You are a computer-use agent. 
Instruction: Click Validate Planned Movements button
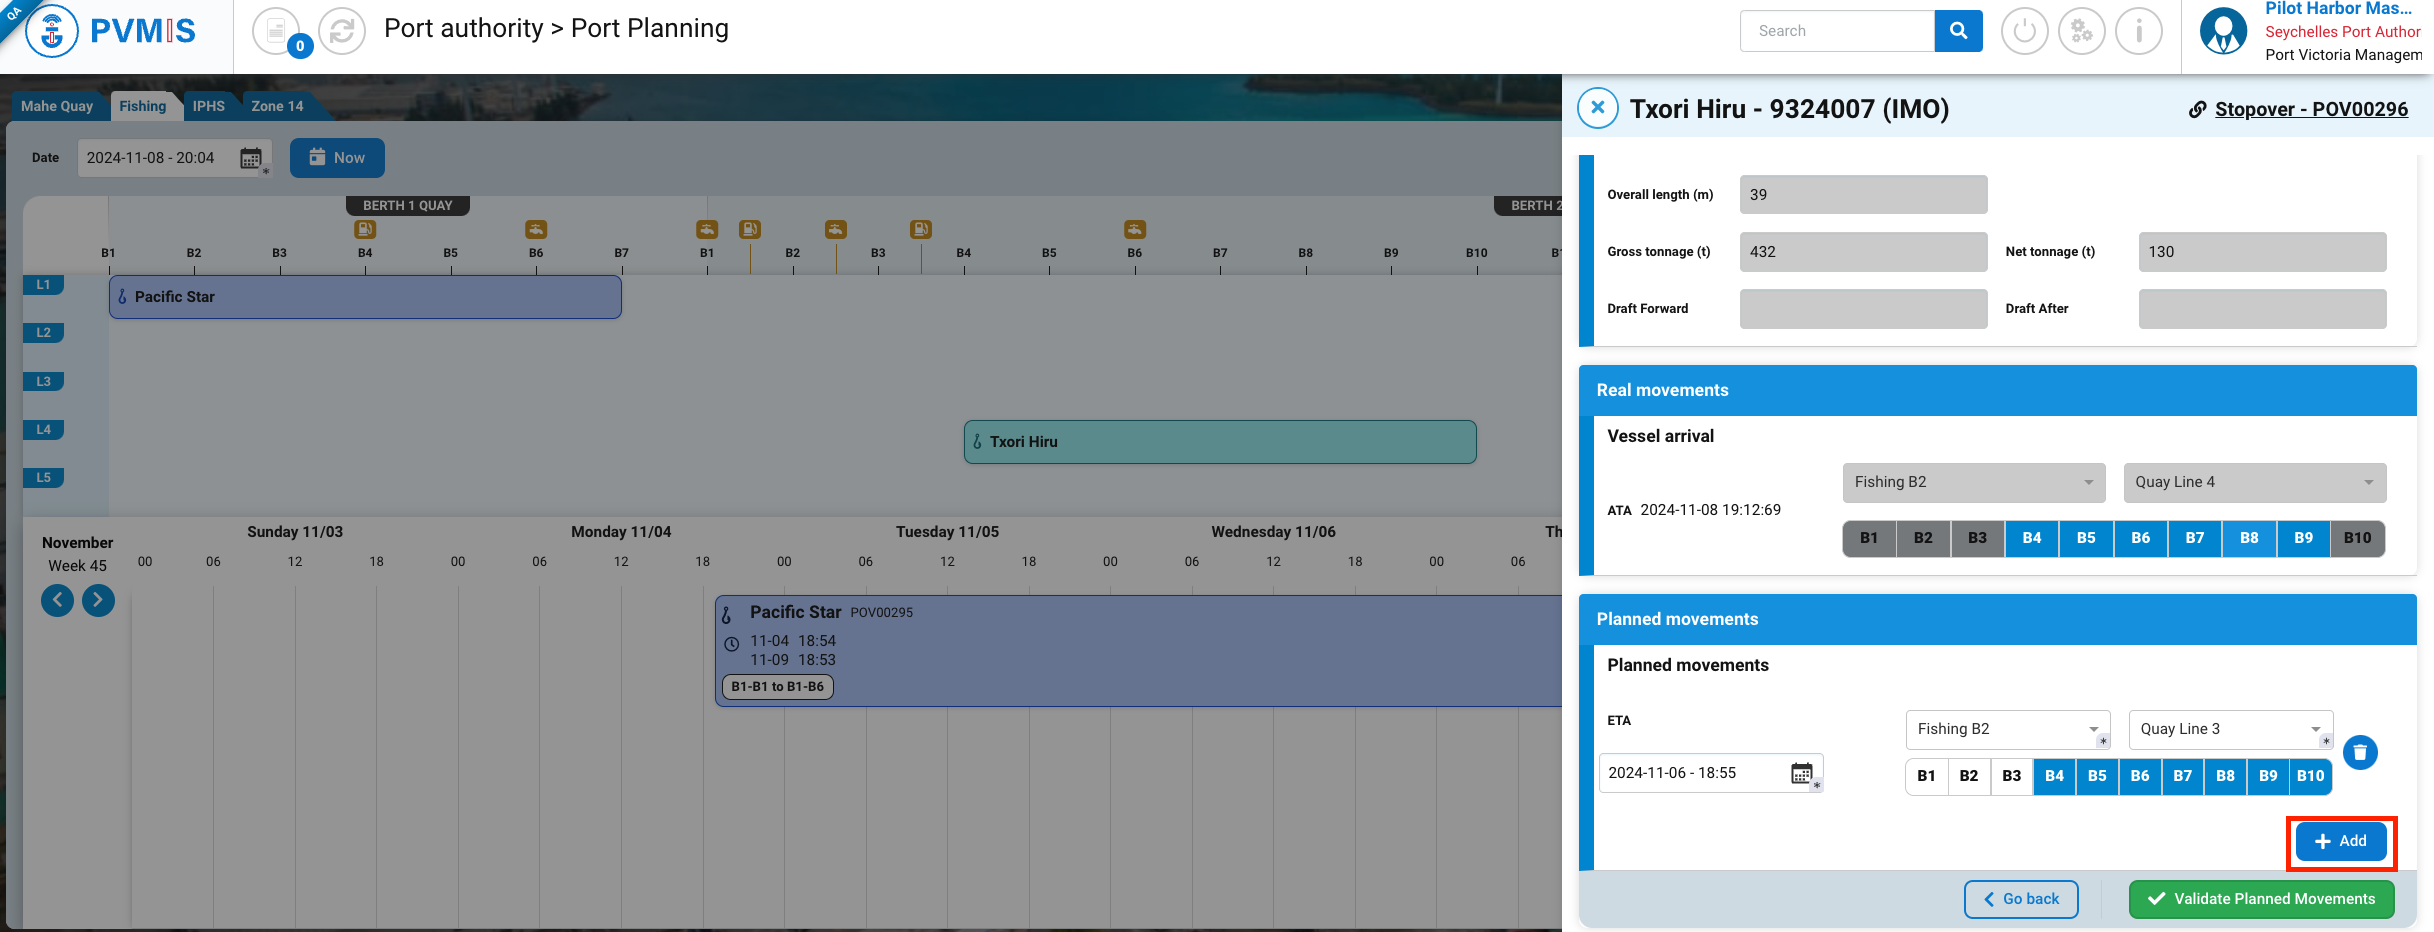(x=2261, y=899)
